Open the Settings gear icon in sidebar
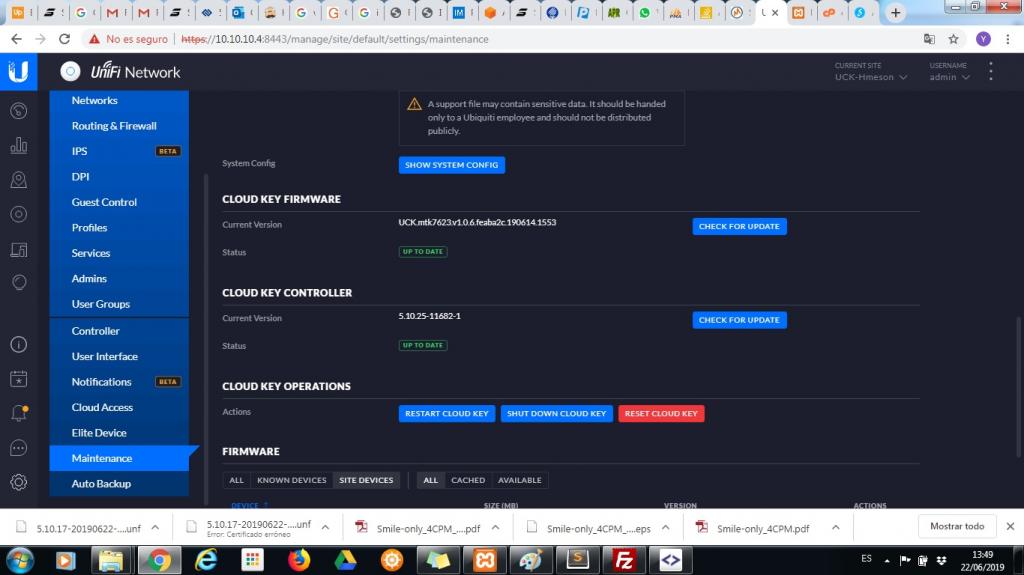This screenshot has width=1024, height=575. 18,482
